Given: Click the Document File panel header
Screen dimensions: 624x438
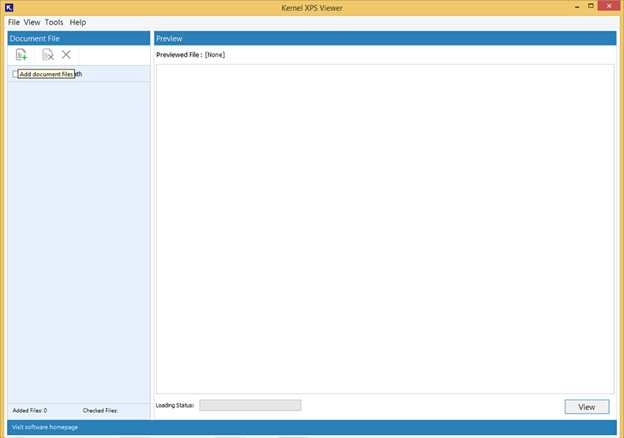Looking at the screenshot, I should pyautogui.click(x=79, y=38).
